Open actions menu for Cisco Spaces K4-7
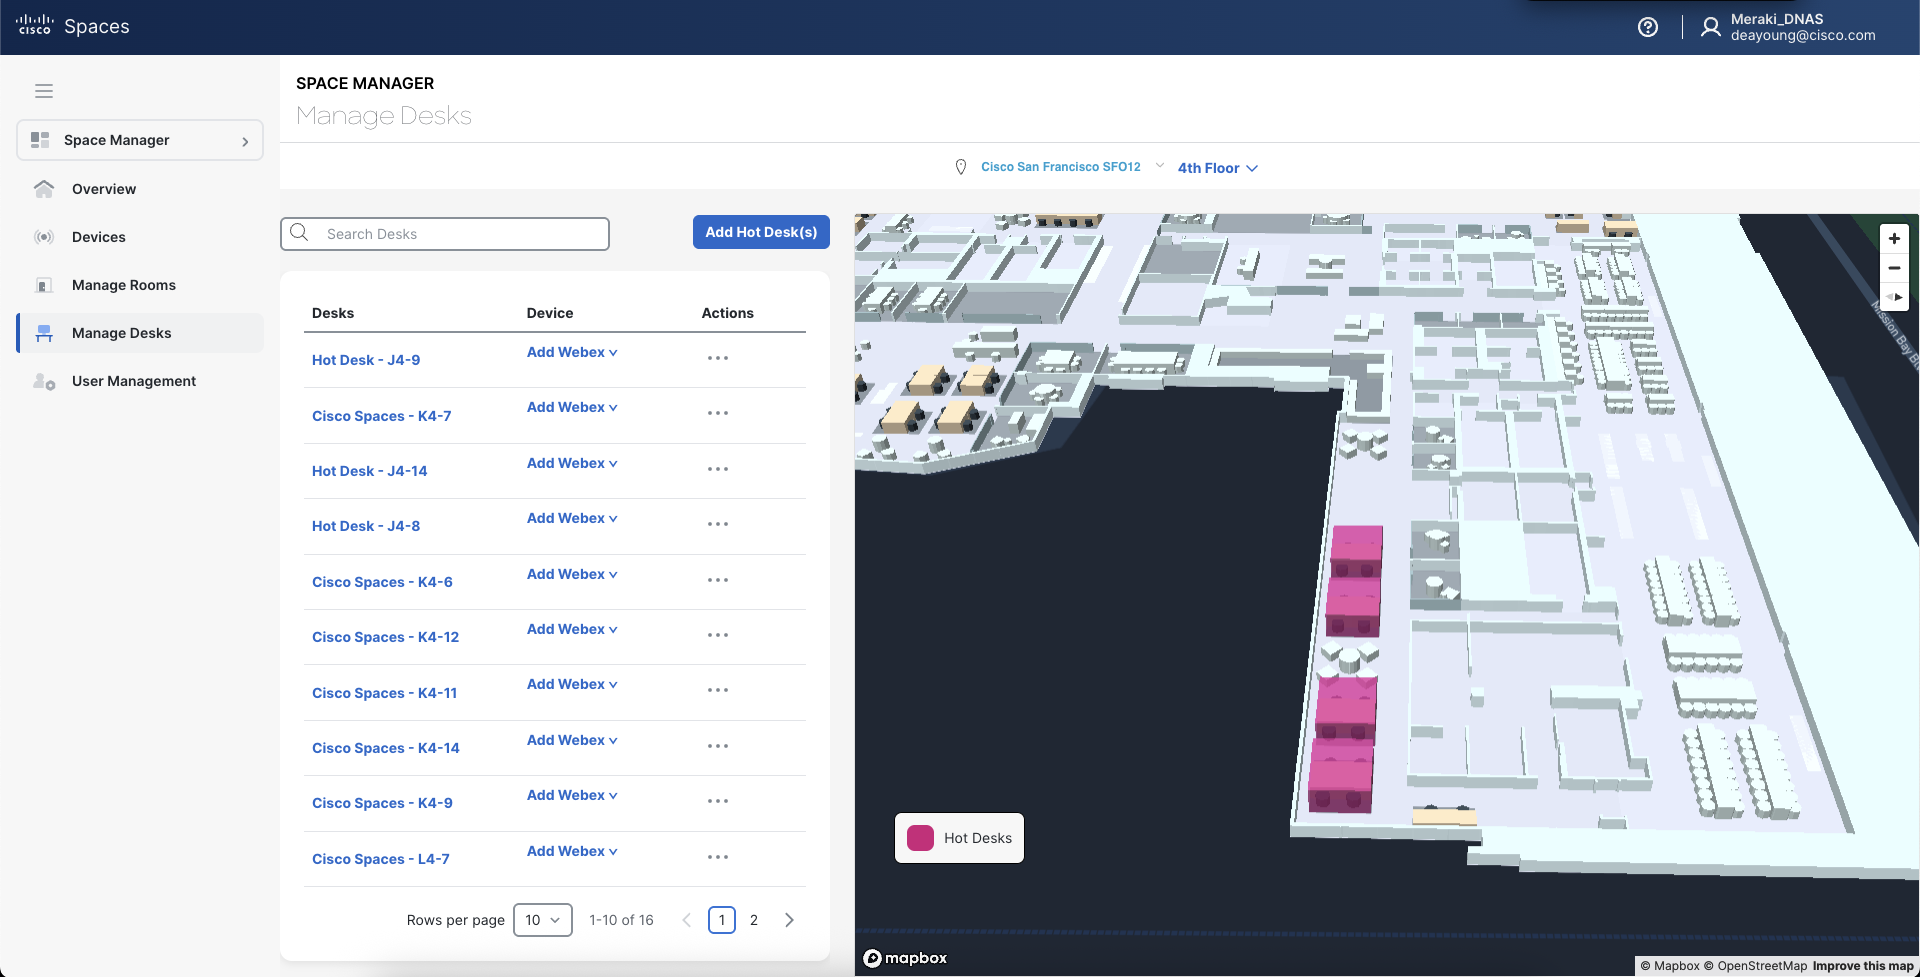 tap(719, 413)
